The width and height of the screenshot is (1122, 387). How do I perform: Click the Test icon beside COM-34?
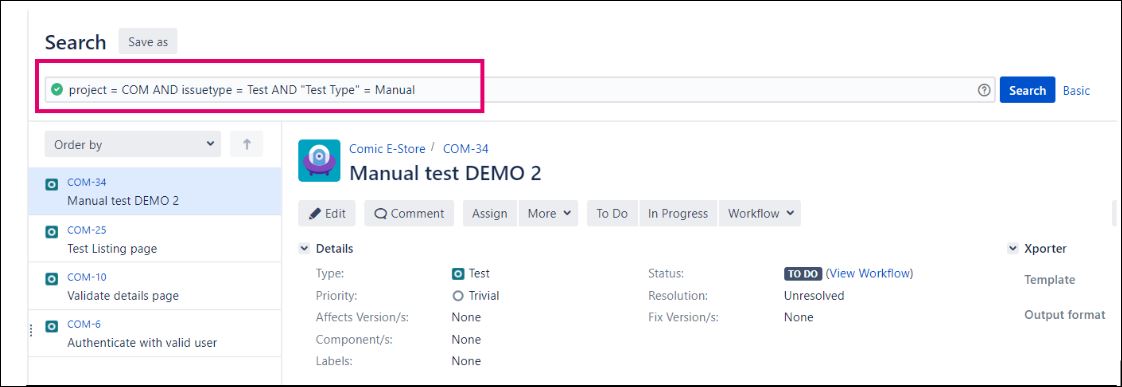[x=52, y=185]
